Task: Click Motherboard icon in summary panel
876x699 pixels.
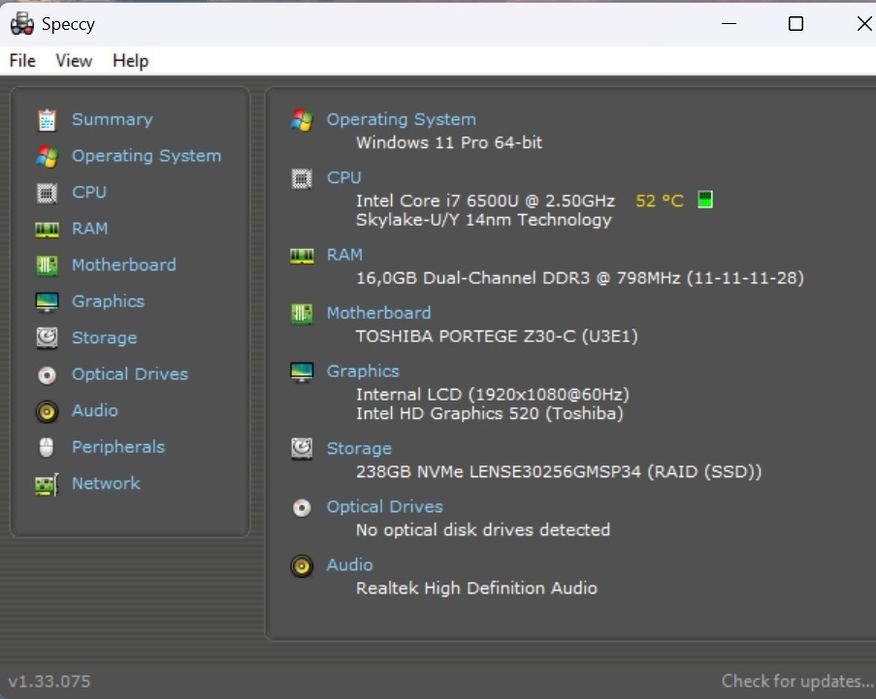Action: point(302,314)
